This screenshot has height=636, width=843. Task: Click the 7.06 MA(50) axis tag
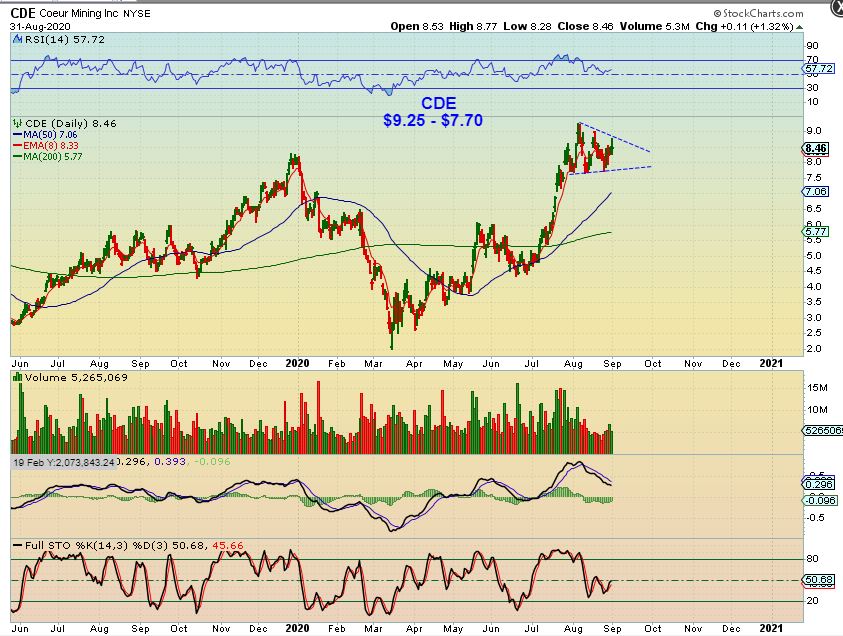816,191
